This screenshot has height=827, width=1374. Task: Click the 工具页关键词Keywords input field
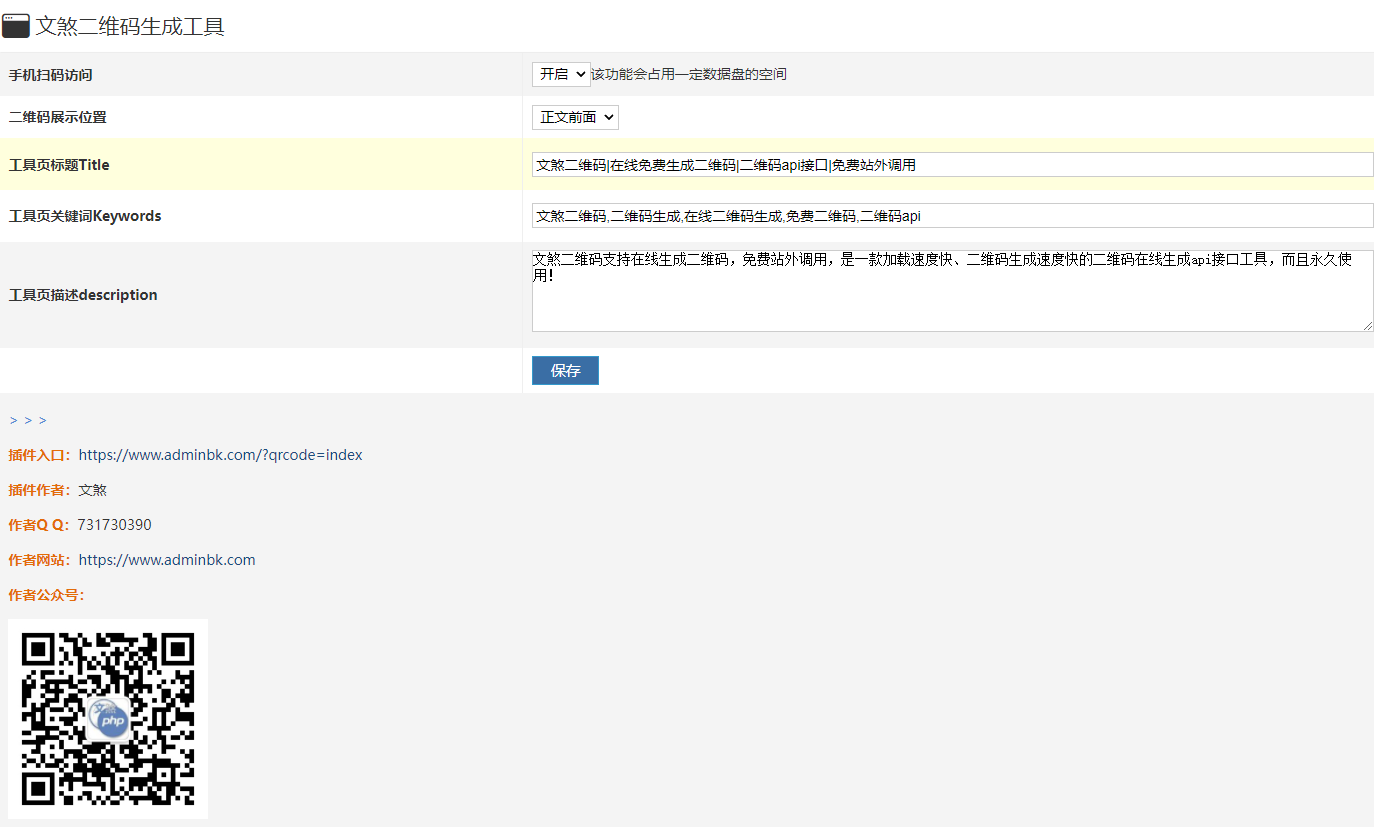952,216
